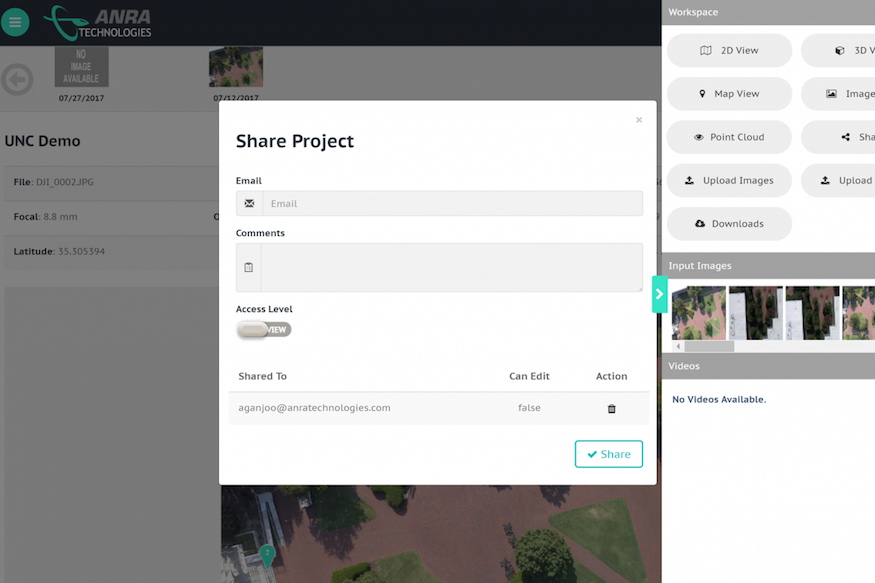Delete share for aganjoo@anratechnologies.com

[612, 408]
